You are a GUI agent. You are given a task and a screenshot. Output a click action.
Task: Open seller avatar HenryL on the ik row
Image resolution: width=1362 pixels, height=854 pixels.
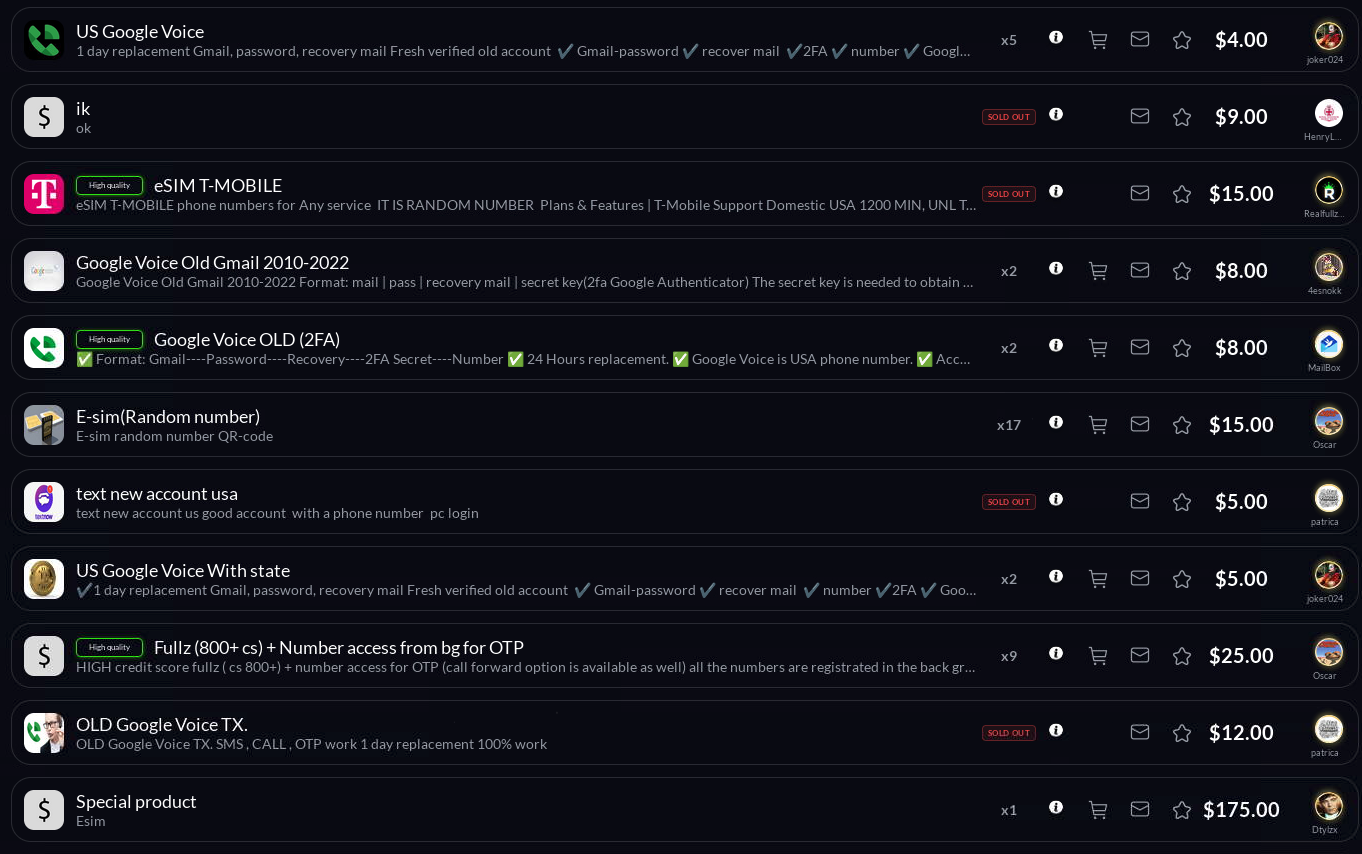(1328, 113)
